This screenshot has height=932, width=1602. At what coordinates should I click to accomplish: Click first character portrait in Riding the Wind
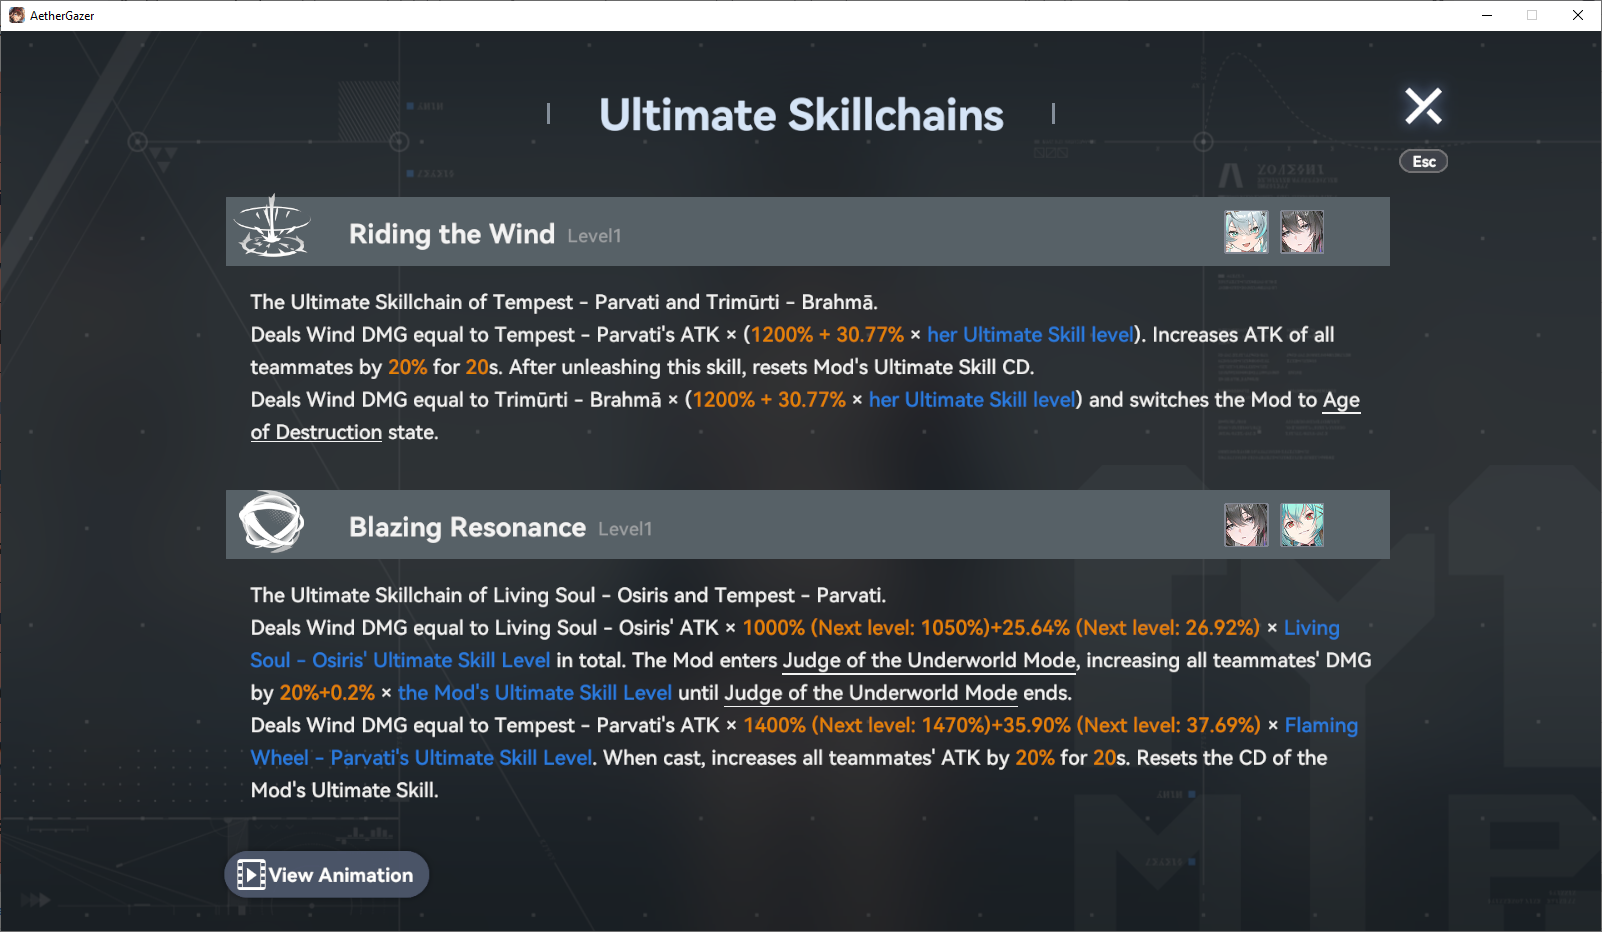tap(1246, 232)
